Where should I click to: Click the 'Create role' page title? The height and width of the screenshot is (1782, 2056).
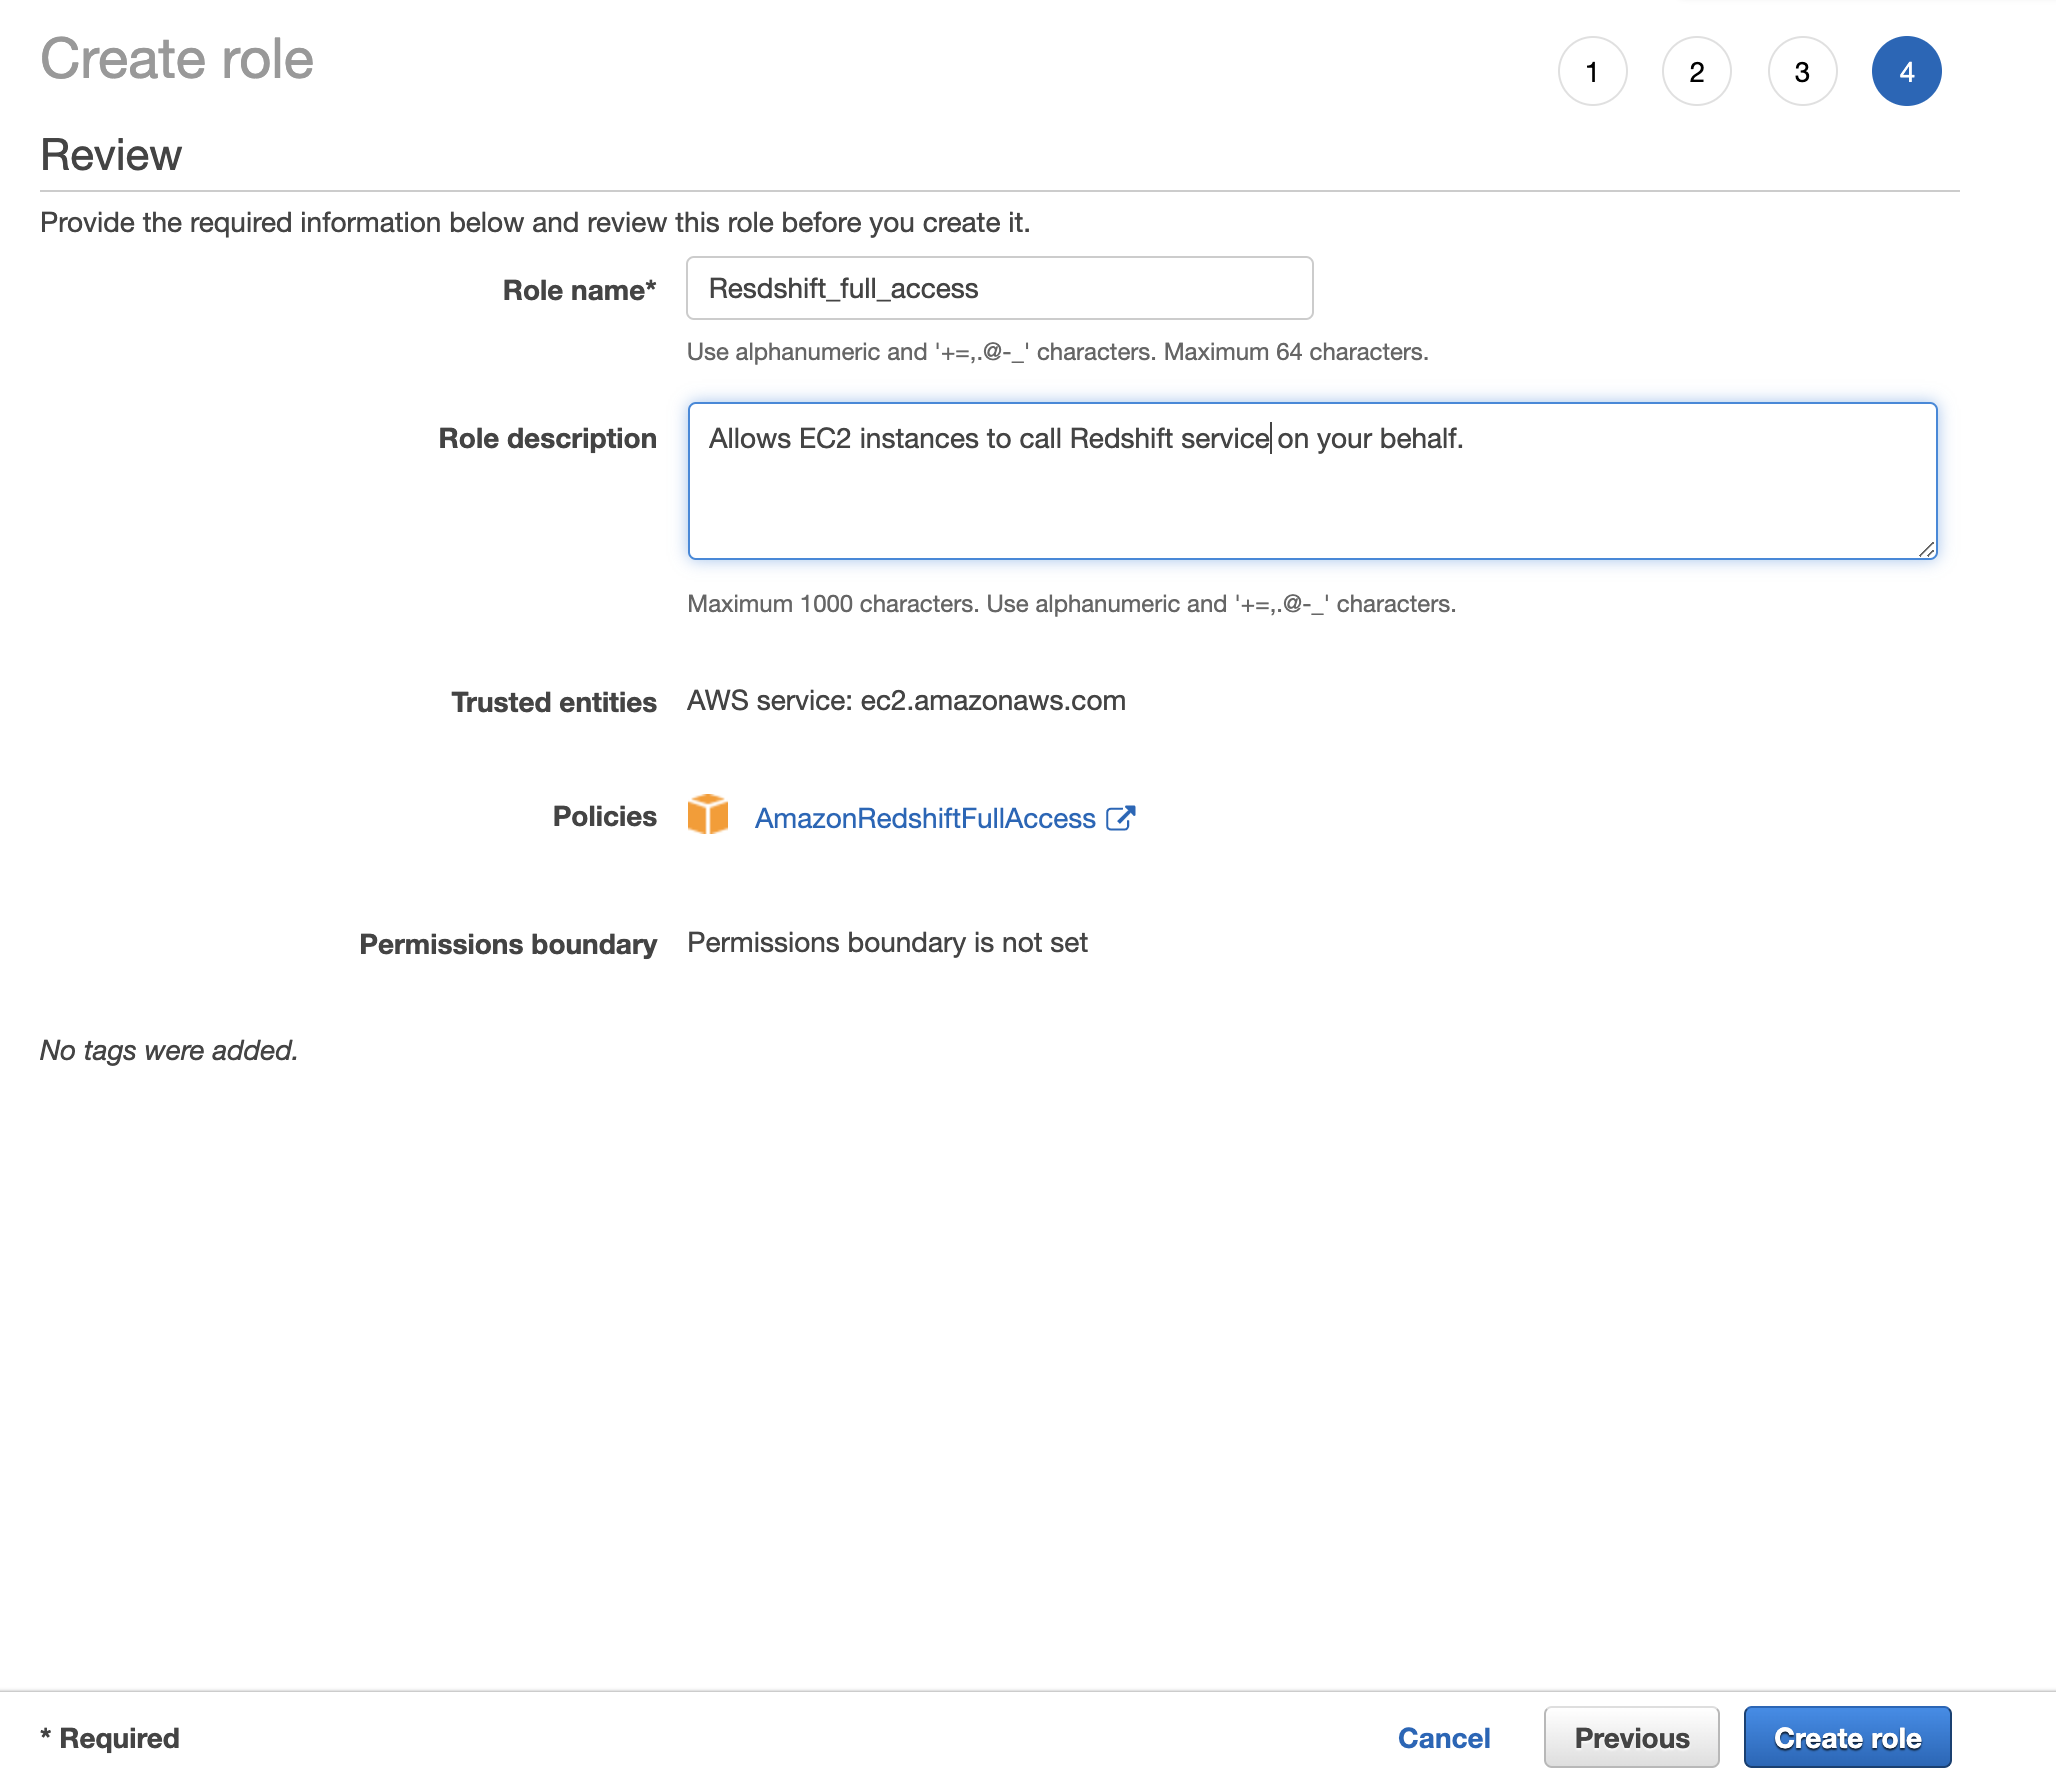pos(177,60)
